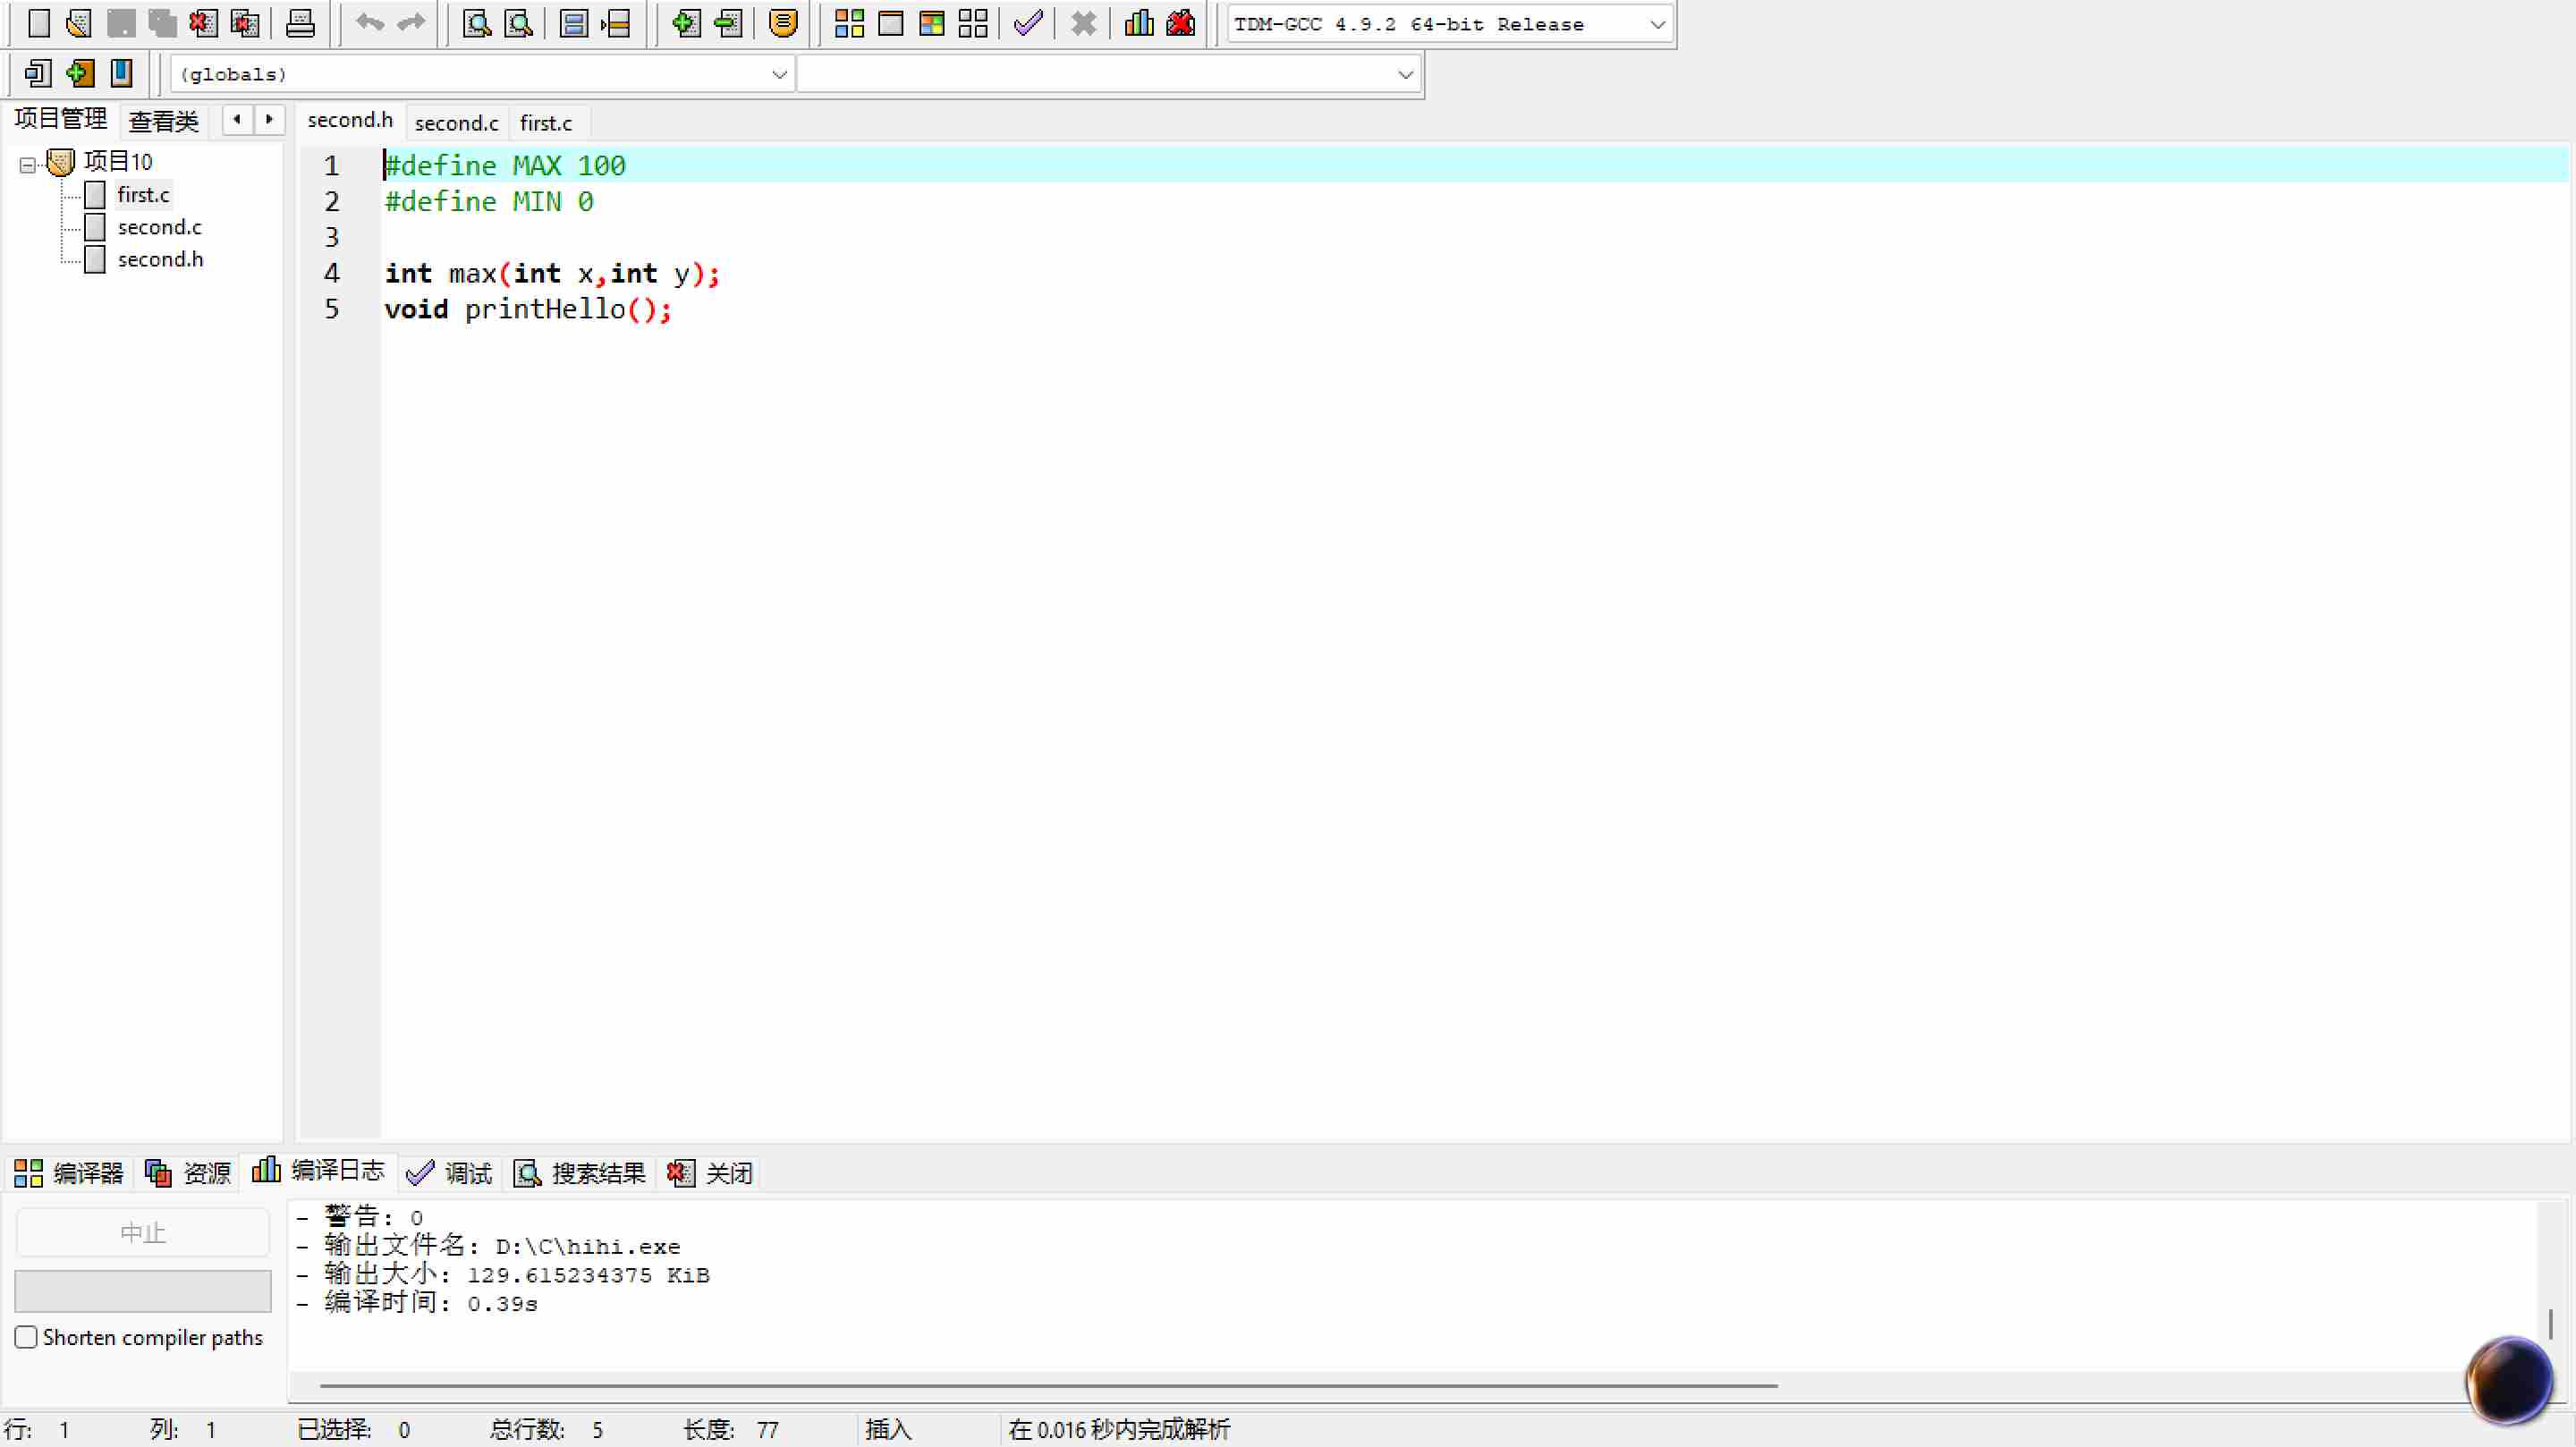Image resolution: width=2576 pixels, height=1447 pixels.
Task: Click the 关闭 close panel button
Action: pos(711,1173)
